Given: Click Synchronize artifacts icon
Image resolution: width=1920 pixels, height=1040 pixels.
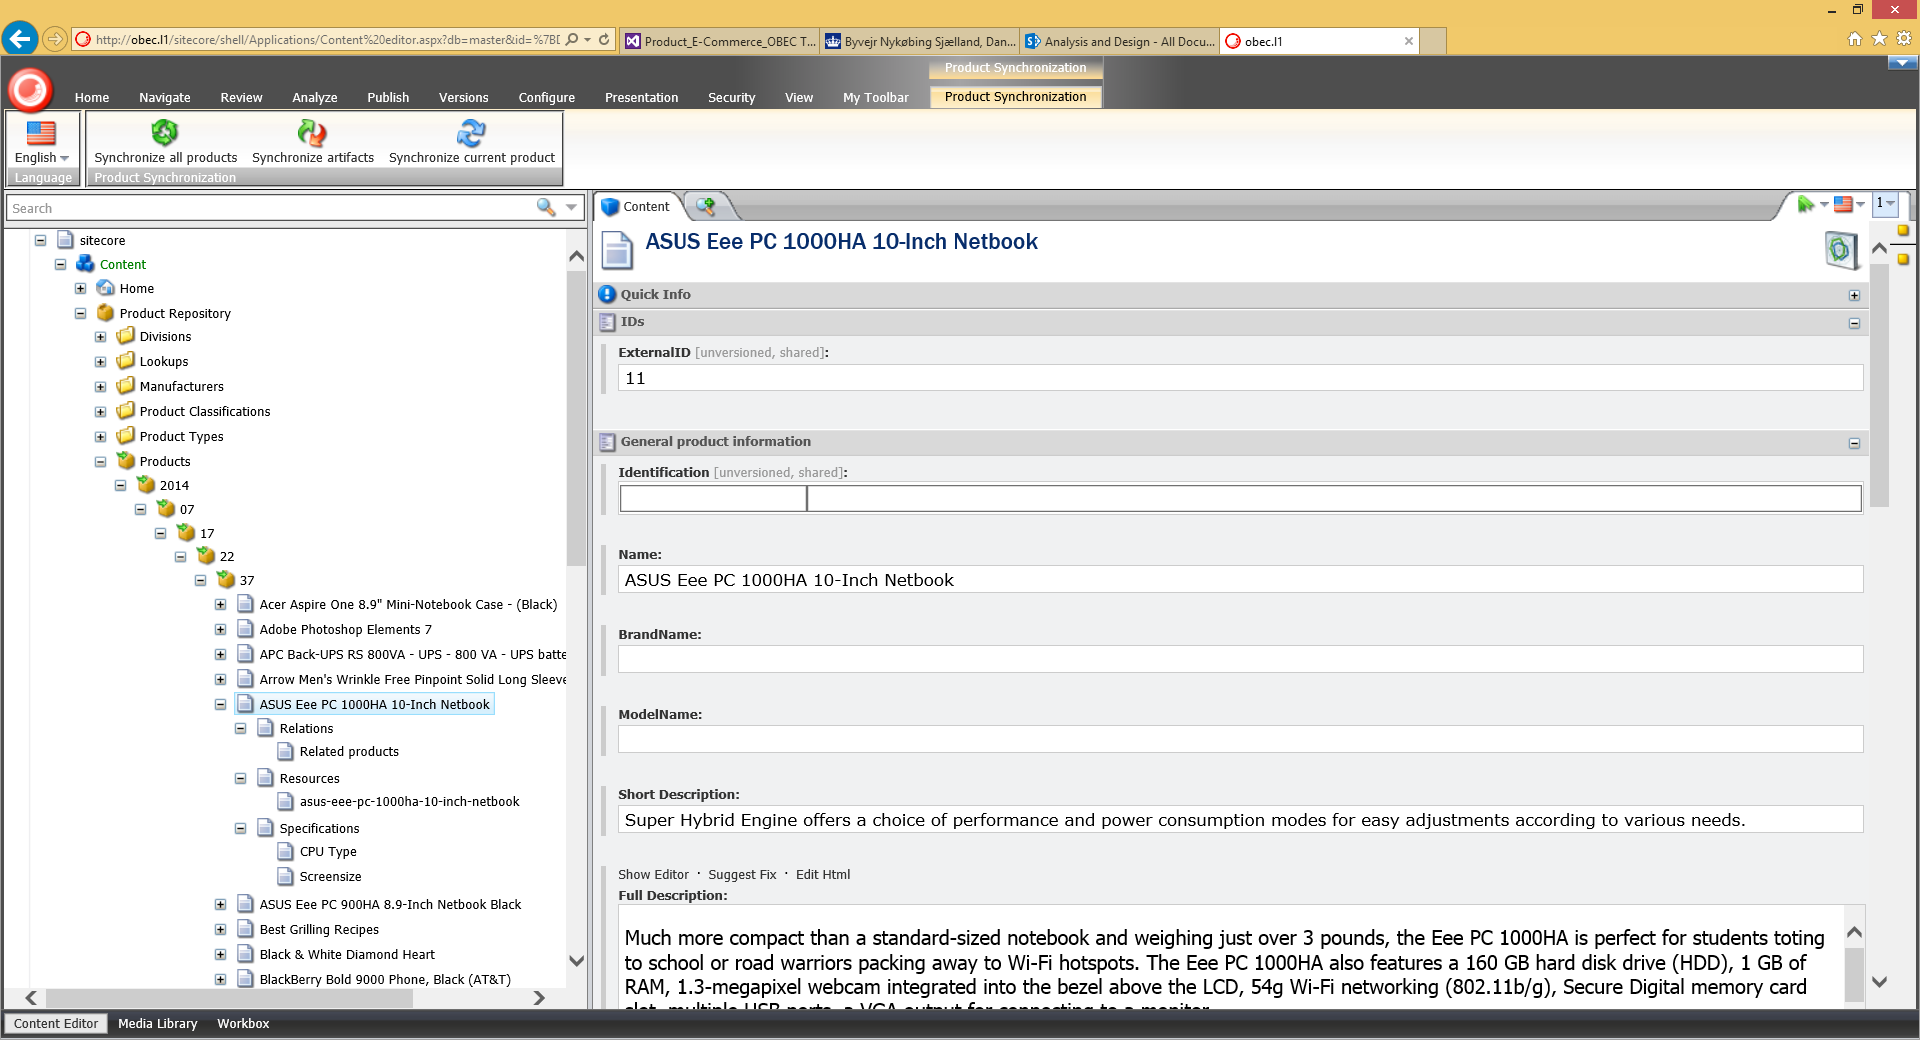Looking at the screenshot, I should pyautogui.click(x=312, y=133).
